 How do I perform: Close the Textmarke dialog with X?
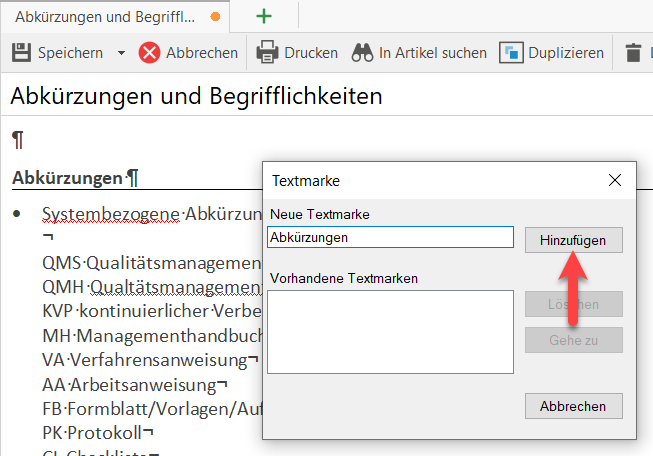(615, 181)
